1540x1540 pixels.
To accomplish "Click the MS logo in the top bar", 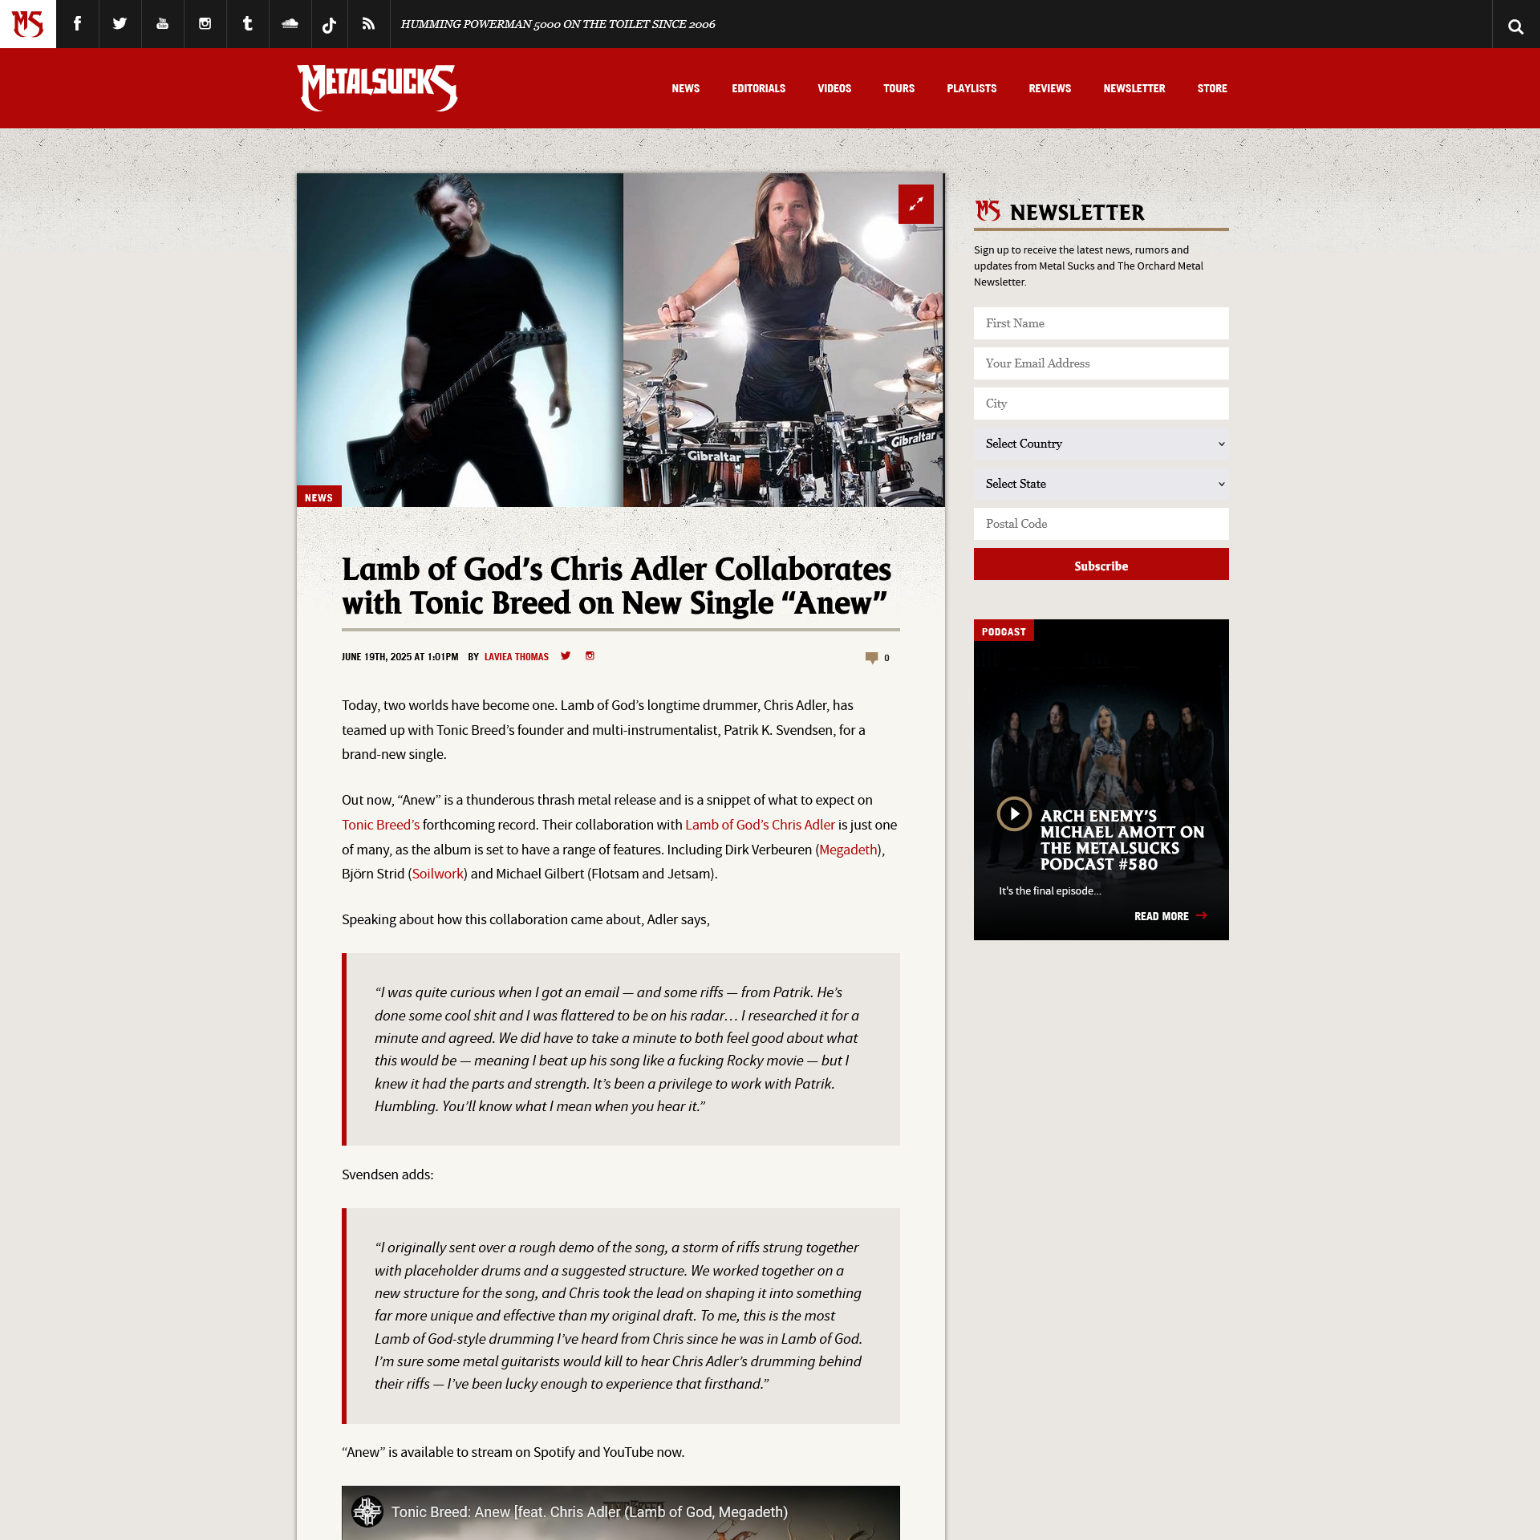I will pyautogui.click(x=28, y=24).
